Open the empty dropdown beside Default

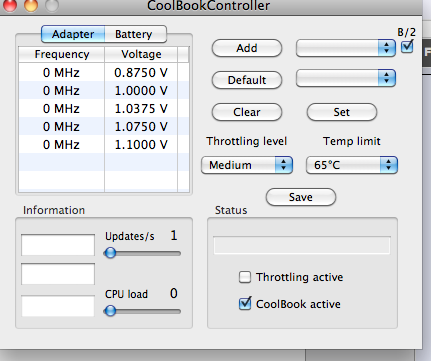tap(346, 78)
